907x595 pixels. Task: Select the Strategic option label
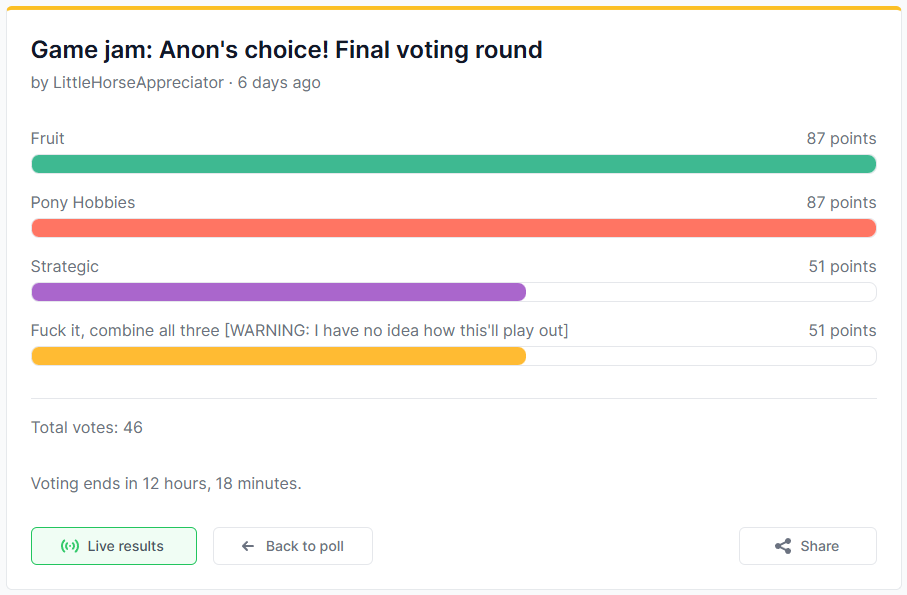click(x=65, y=266)
